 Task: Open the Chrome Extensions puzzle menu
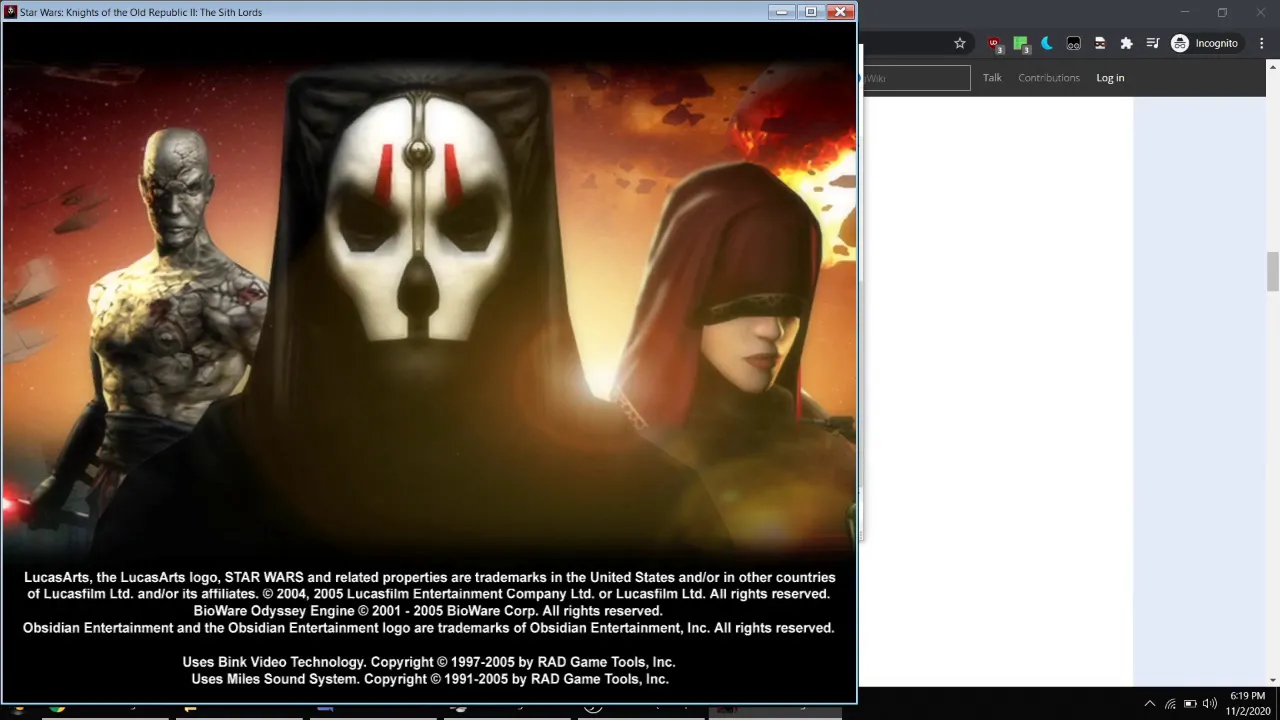coord(1126,43)
